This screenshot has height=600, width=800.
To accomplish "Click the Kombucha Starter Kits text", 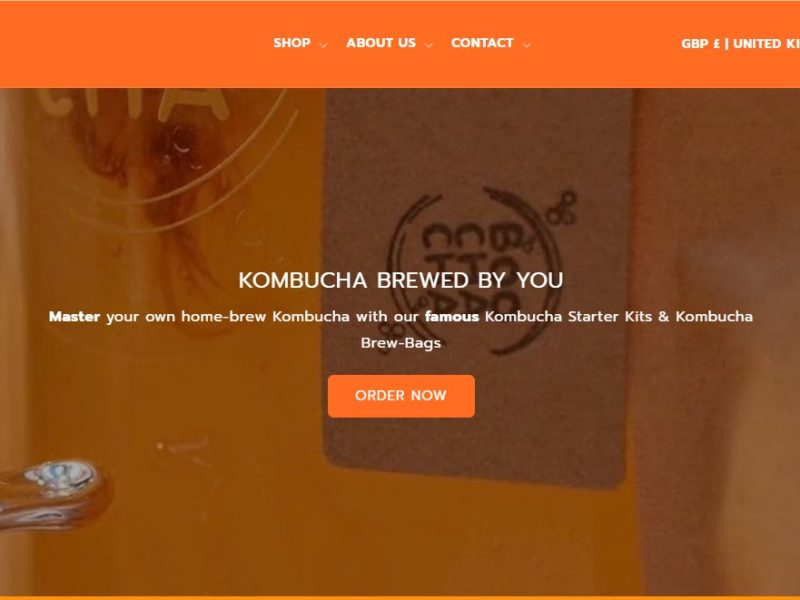I will pyautogui.click(x=568, y=316).
